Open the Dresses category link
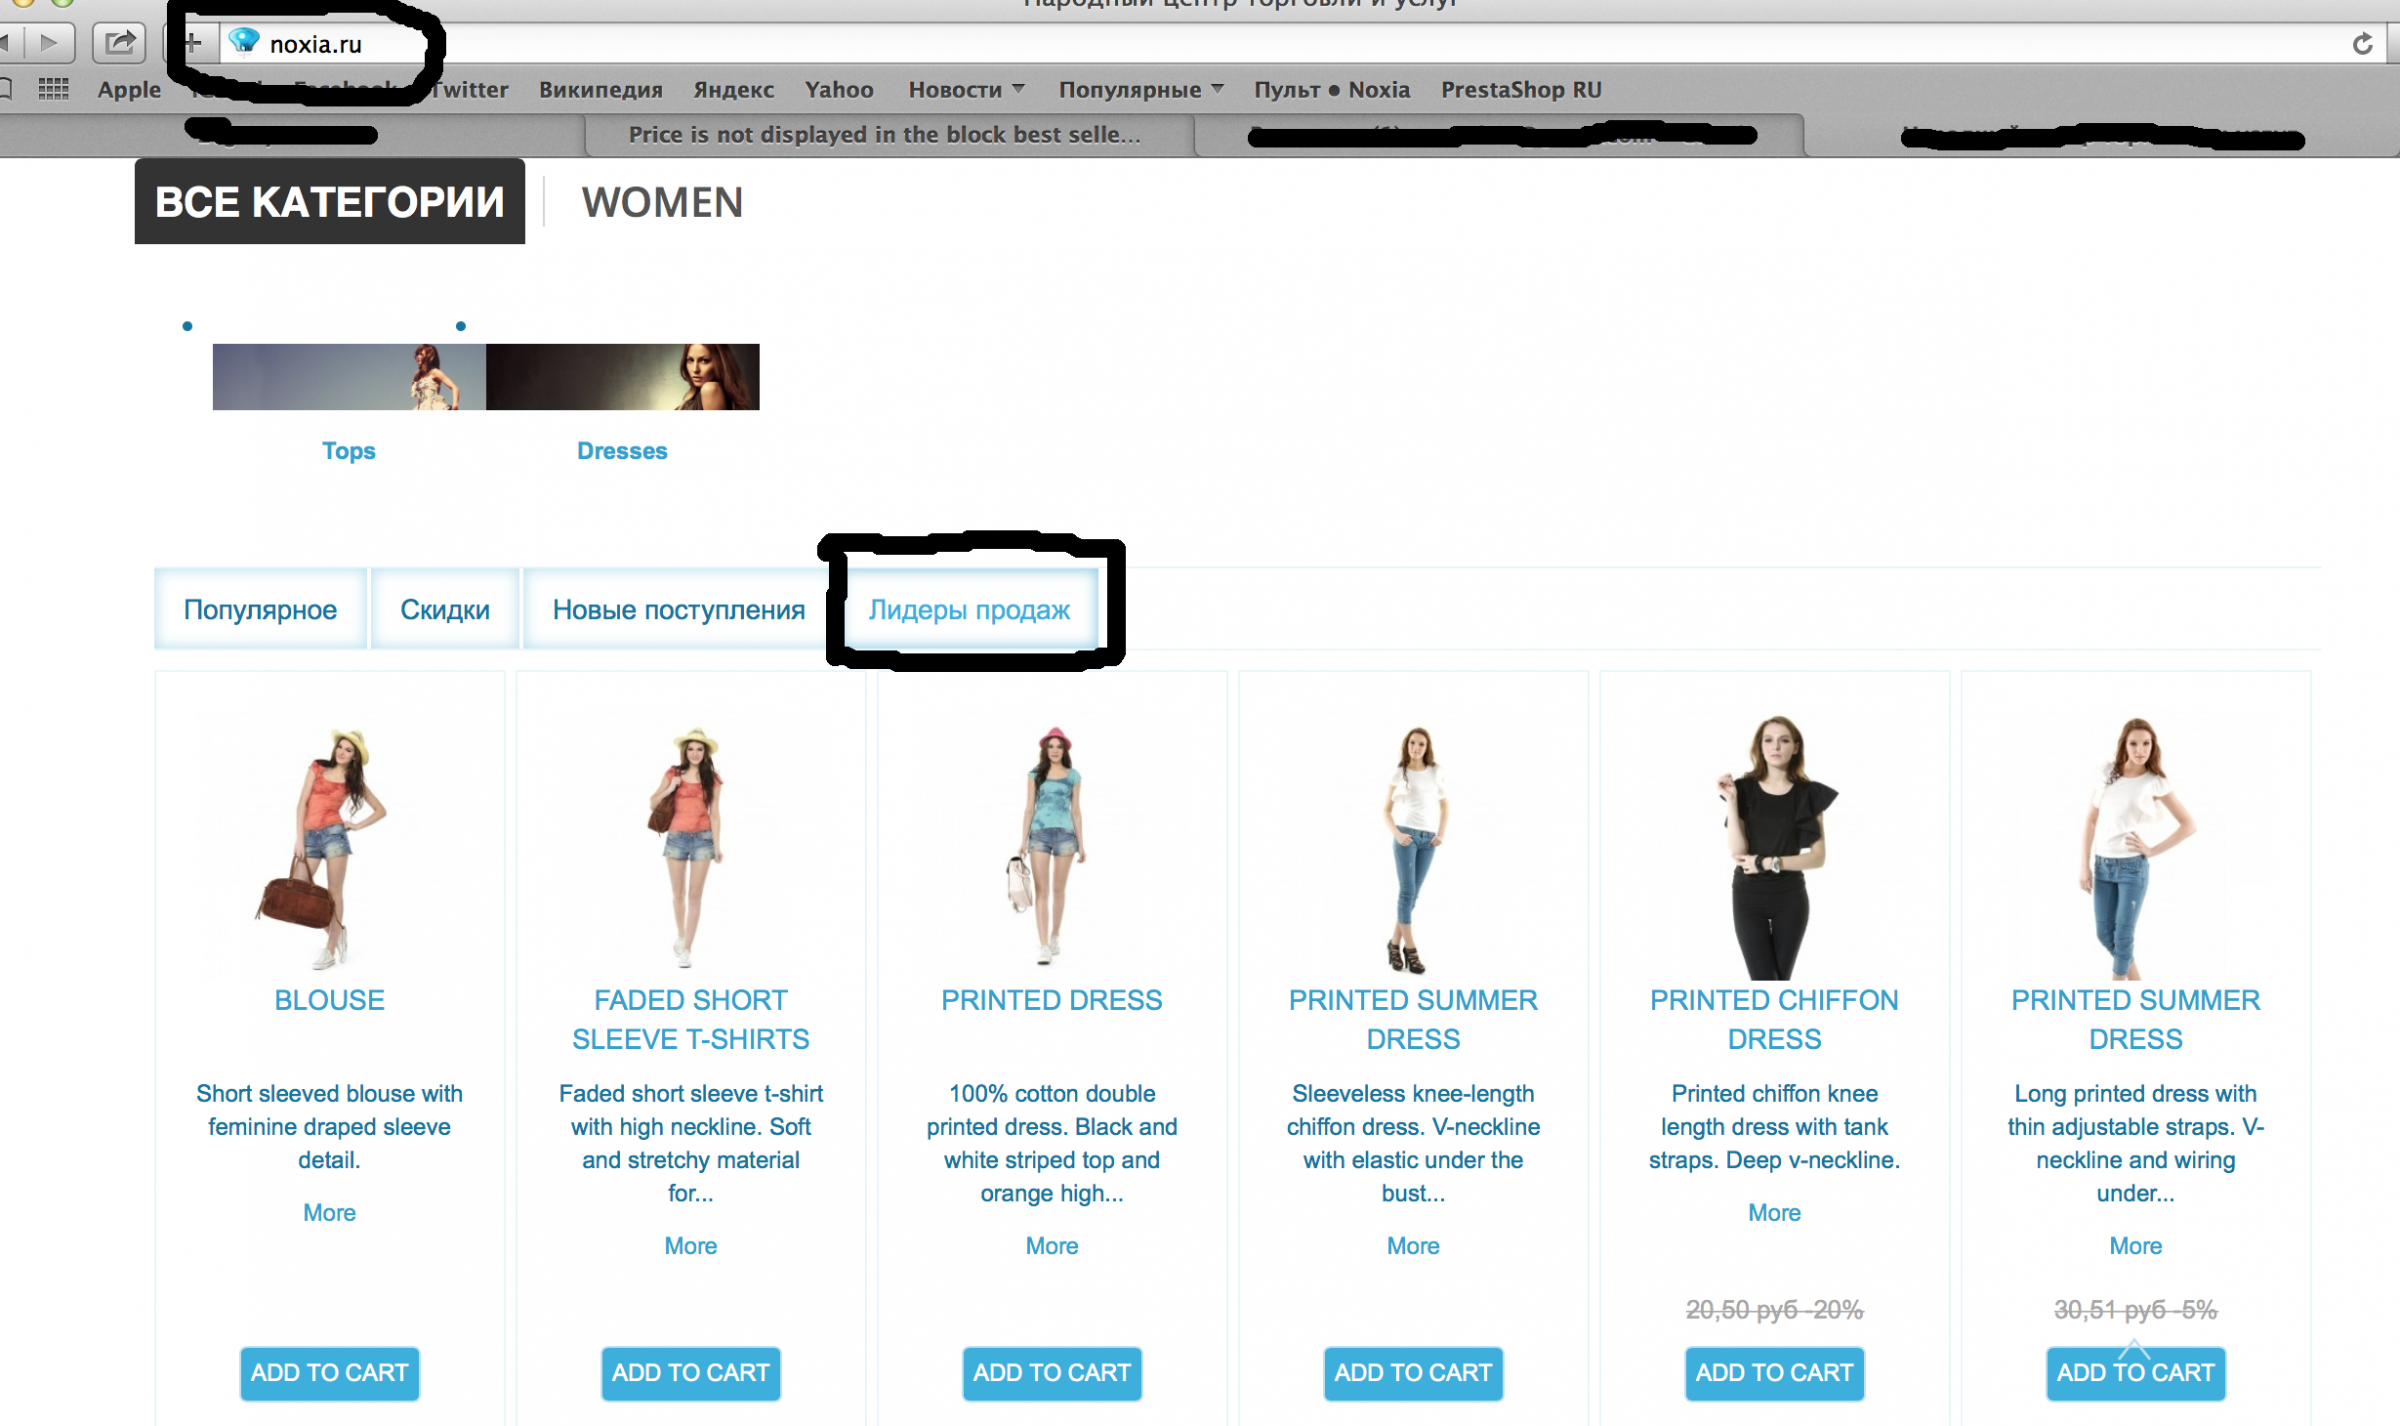2400x1426 pixels. point(621,450)
